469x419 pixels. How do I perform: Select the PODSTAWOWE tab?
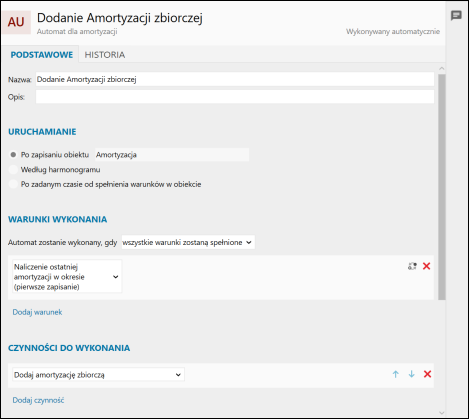(42, 55)
